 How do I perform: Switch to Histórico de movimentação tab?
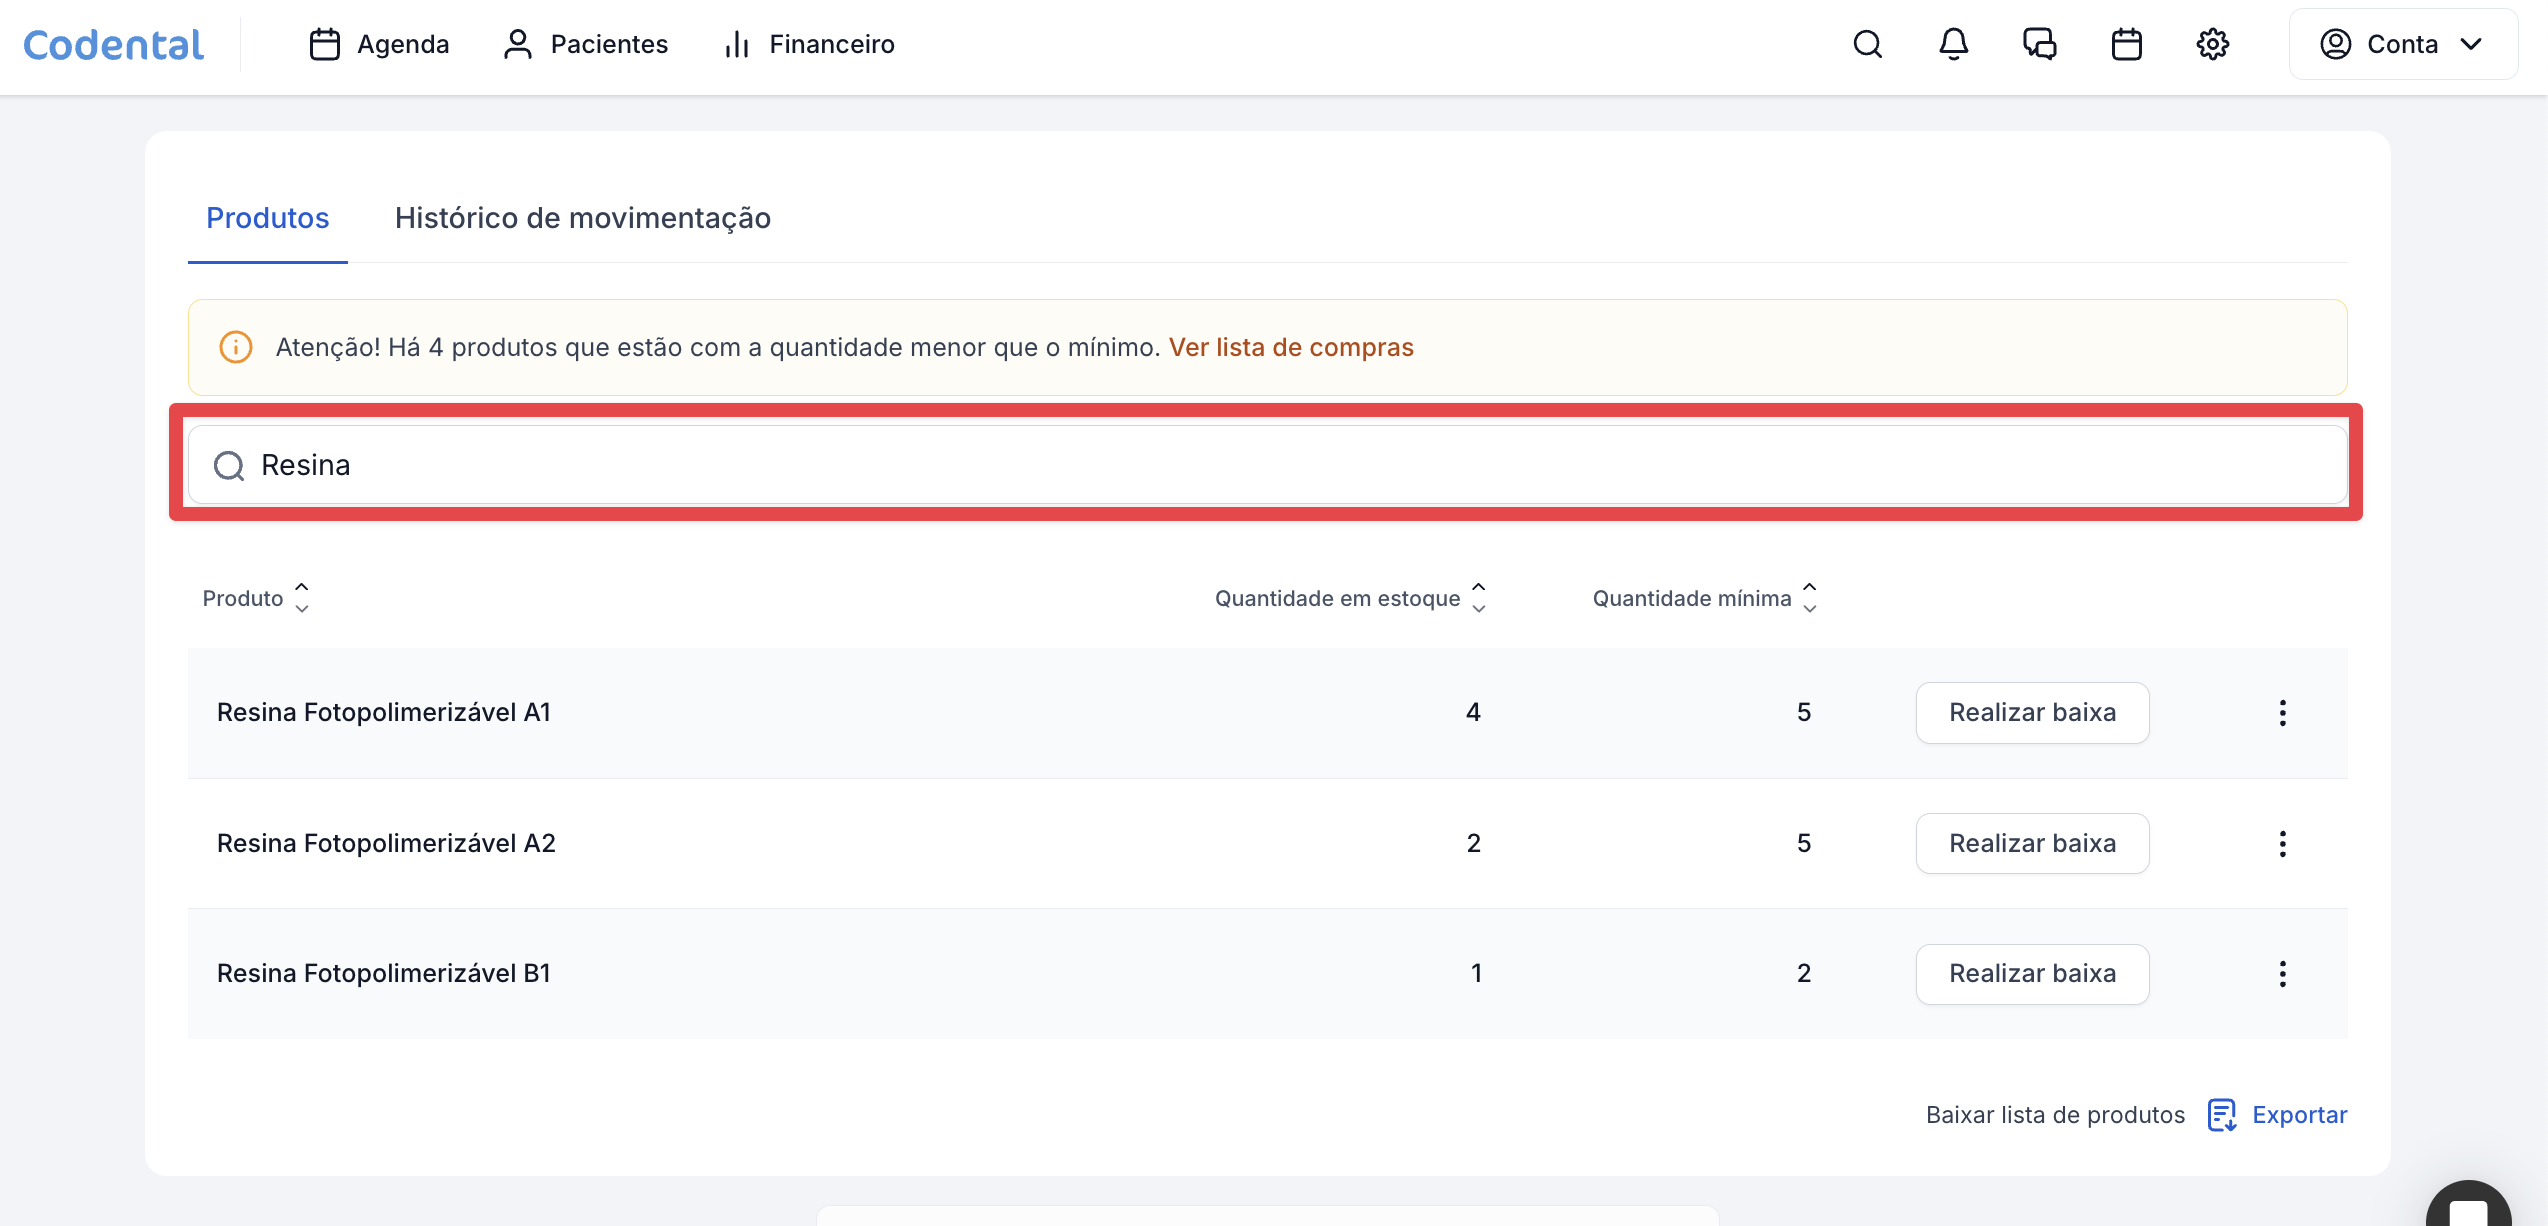(582, 218)
